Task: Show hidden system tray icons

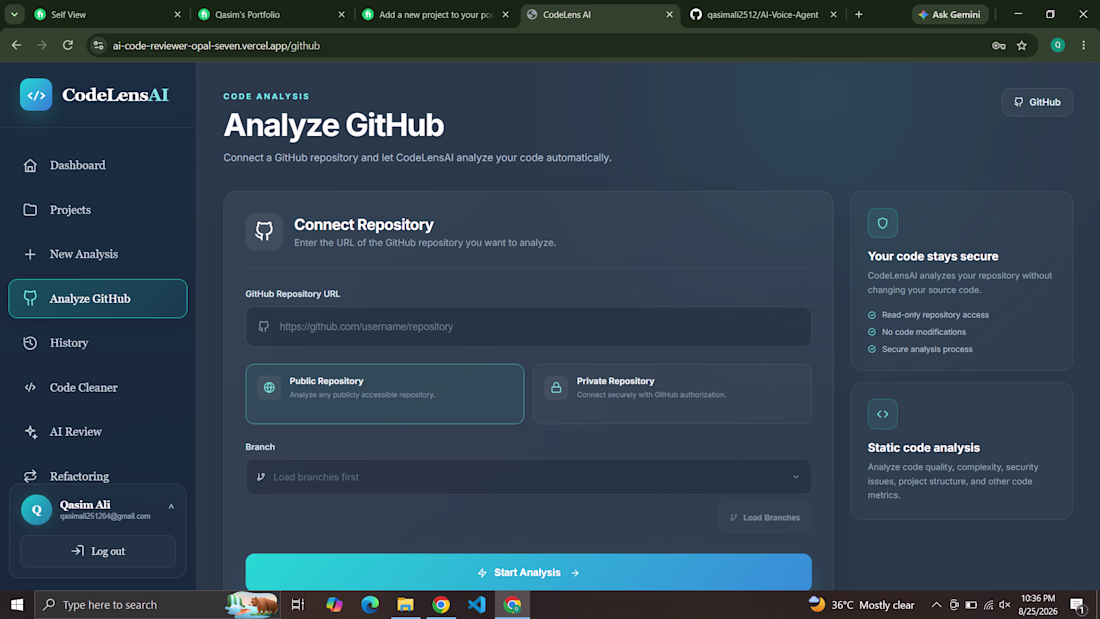Action: (937, 604)
